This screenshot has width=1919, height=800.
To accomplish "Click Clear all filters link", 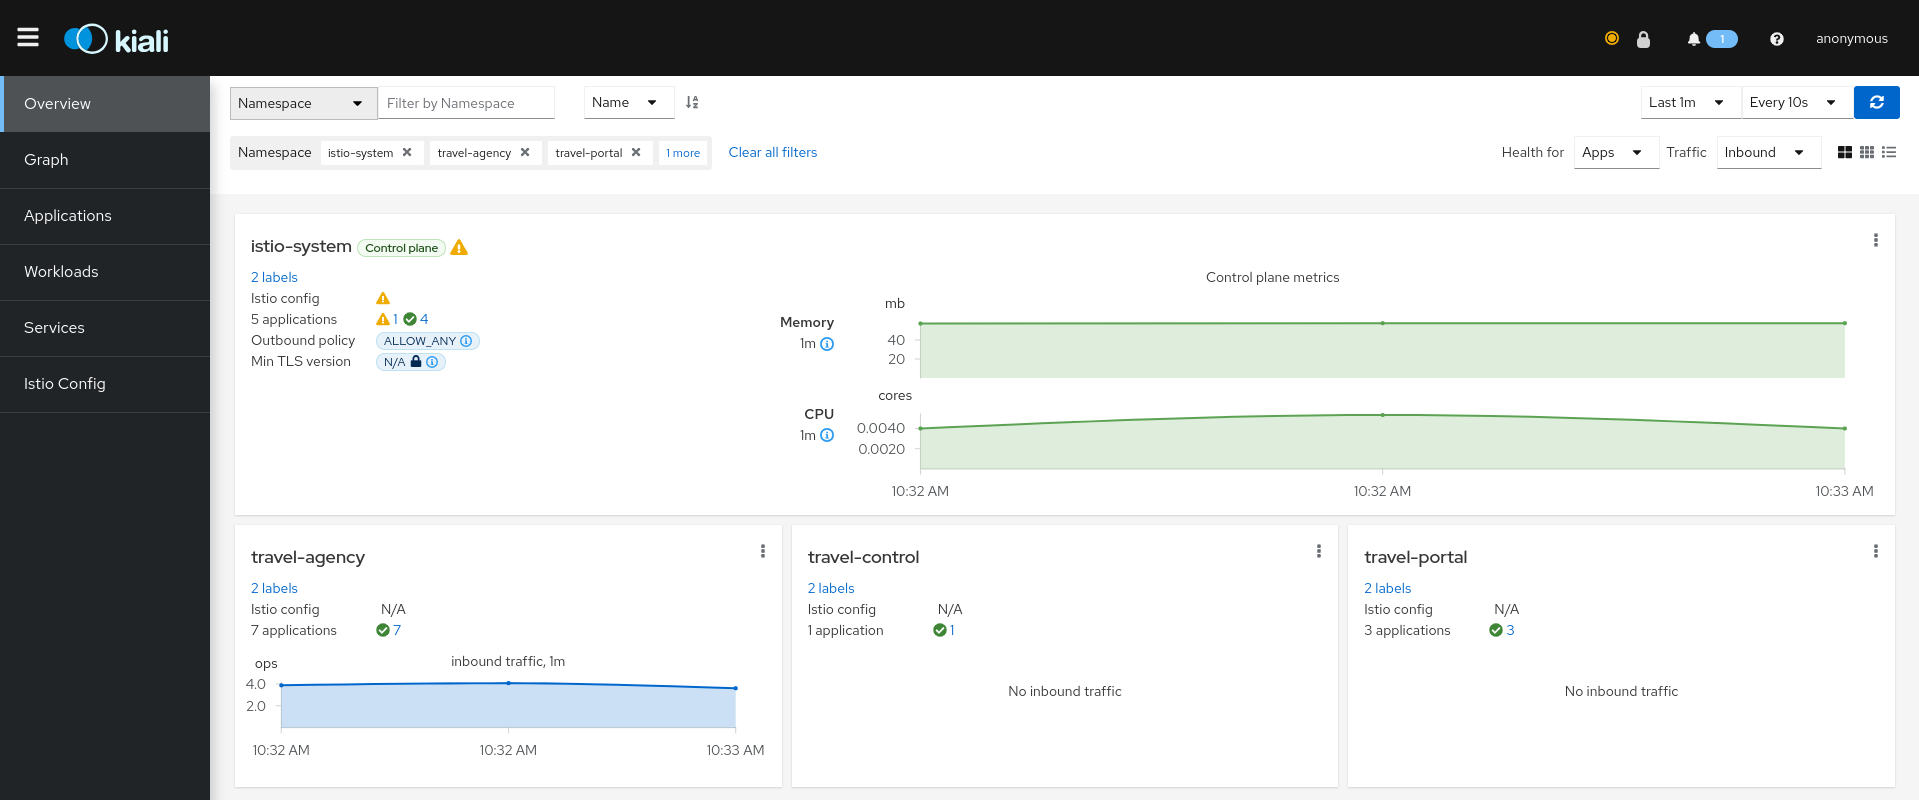I will (772, 152).
